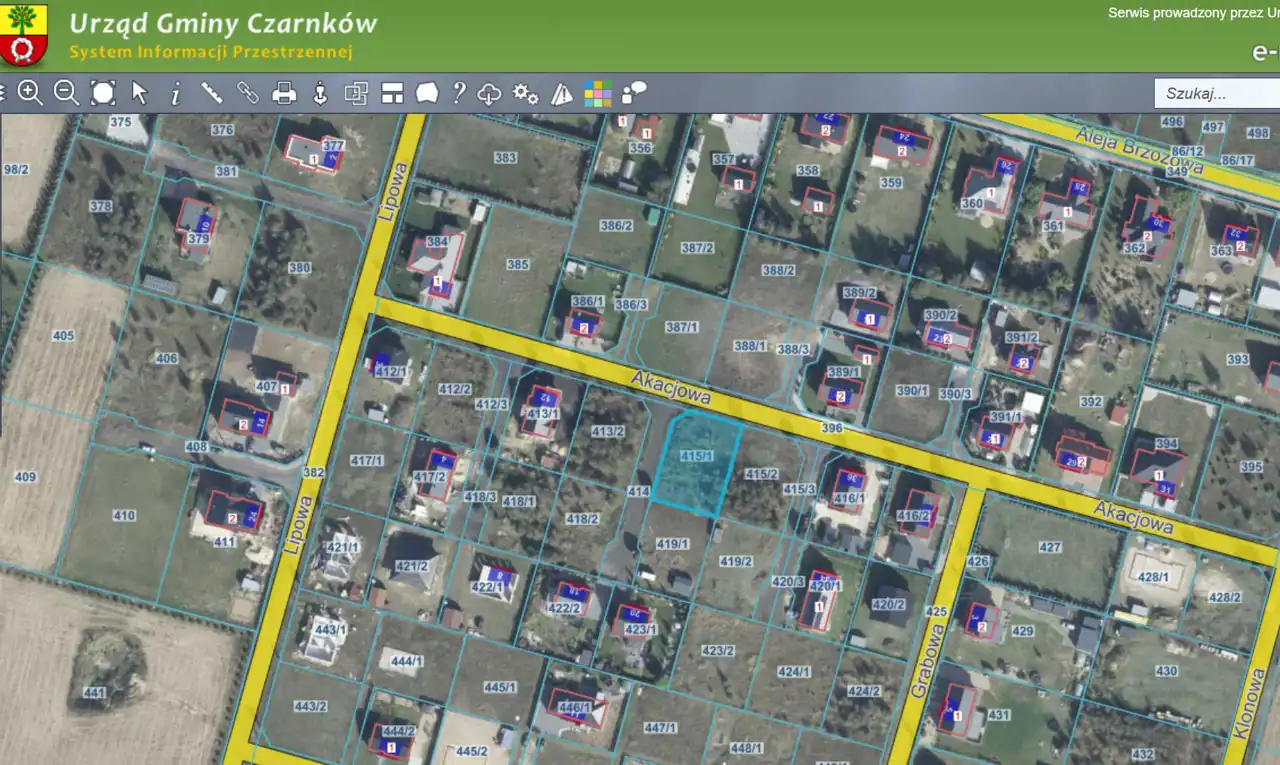The image size is (1280, 765).
Task: Open the colored grid palette
Action: [x=598, y=94]
